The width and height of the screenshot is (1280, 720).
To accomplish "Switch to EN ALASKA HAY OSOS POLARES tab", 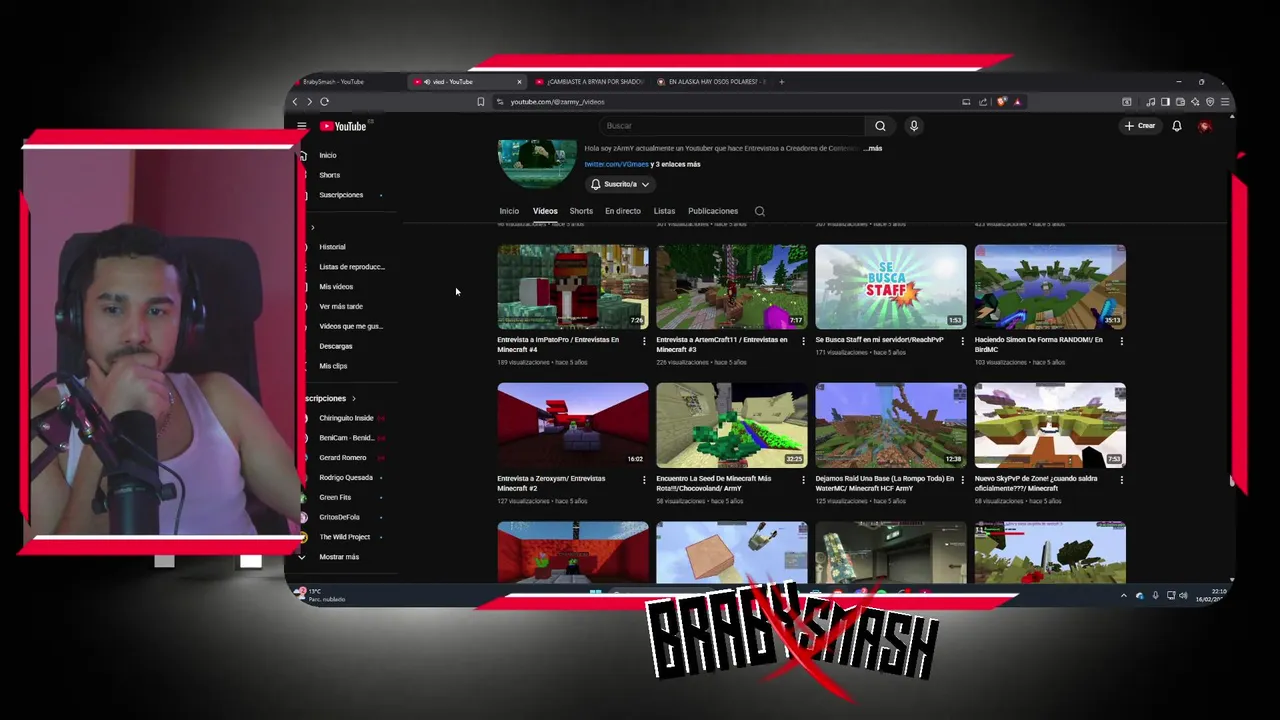I will tap(710, 82).
